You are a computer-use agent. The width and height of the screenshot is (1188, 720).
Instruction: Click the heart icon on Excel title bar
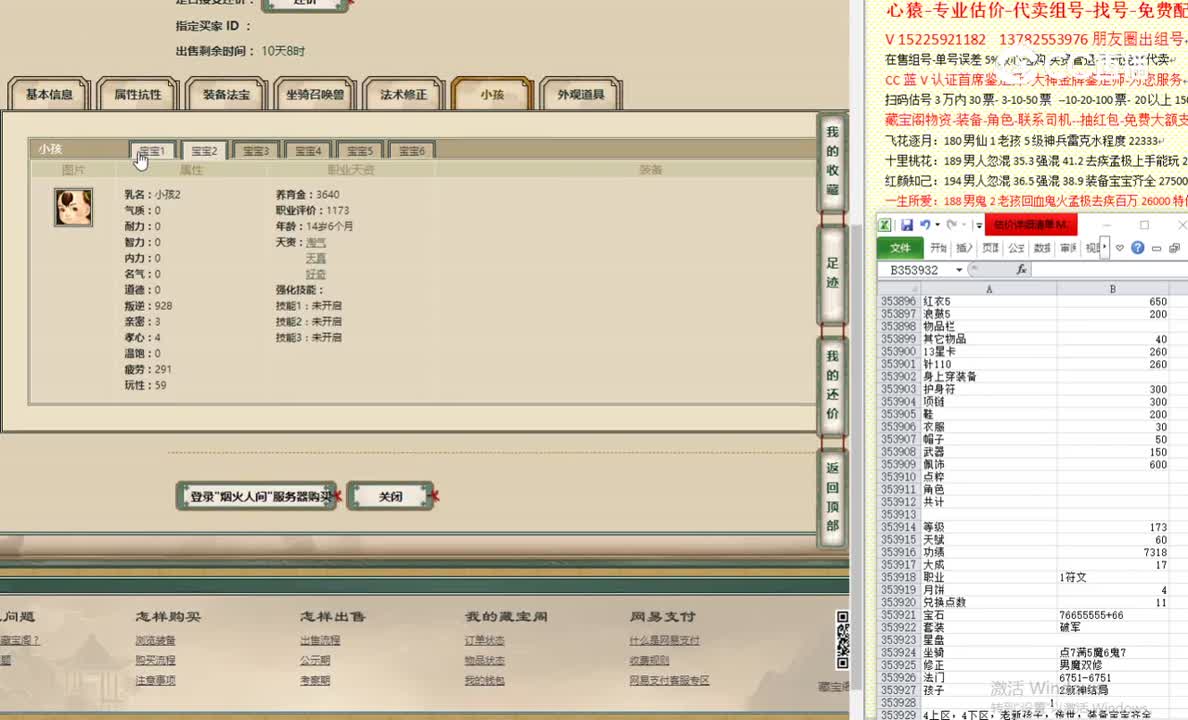pyautogui.click(x=1120, y=248)
